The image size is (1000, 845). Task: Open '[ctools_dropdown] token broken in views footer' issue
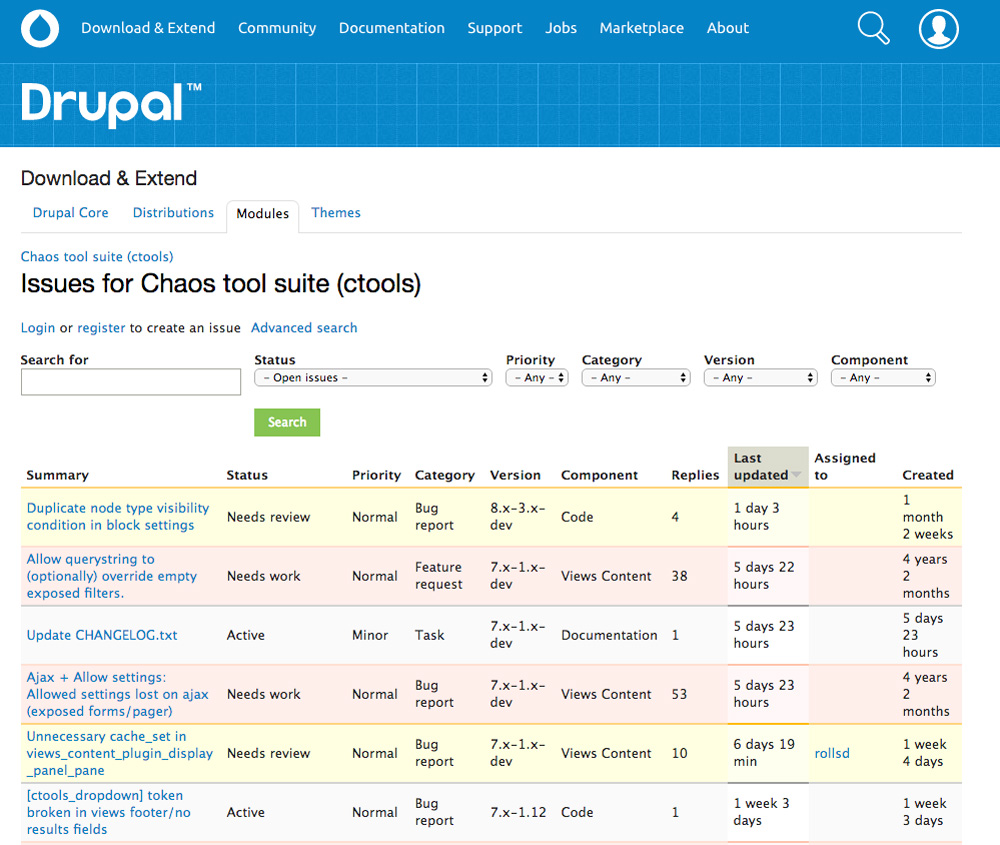coord(108,812)
